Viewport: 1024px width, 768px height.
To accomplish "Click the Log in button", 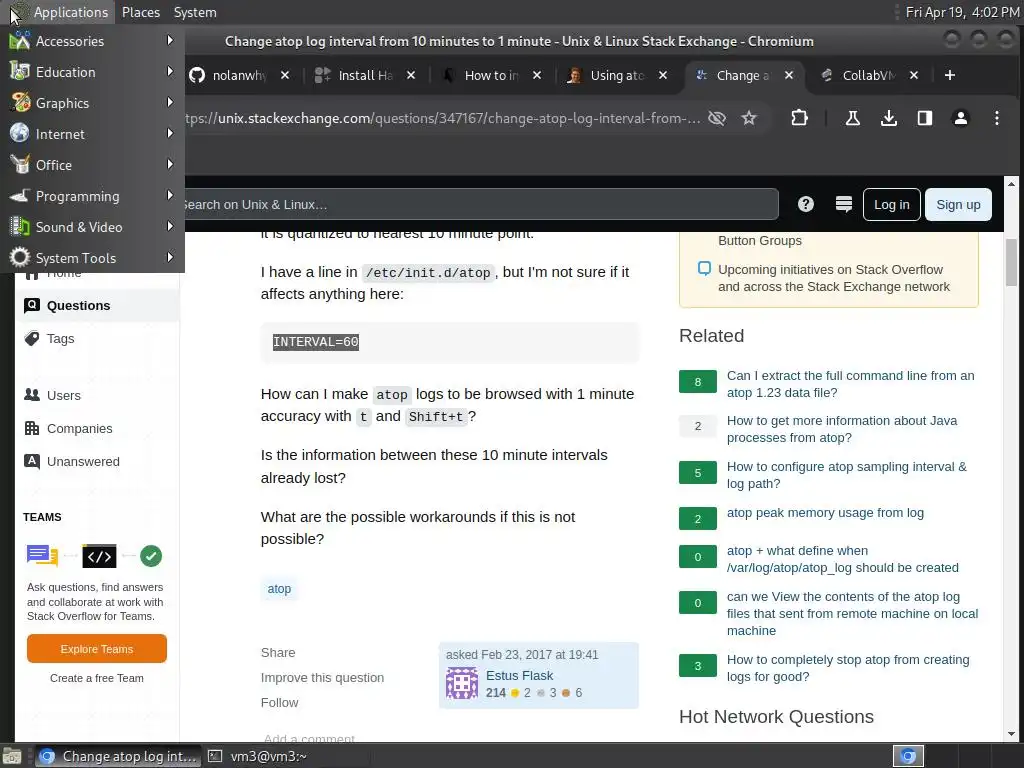I will click(891, 204).
